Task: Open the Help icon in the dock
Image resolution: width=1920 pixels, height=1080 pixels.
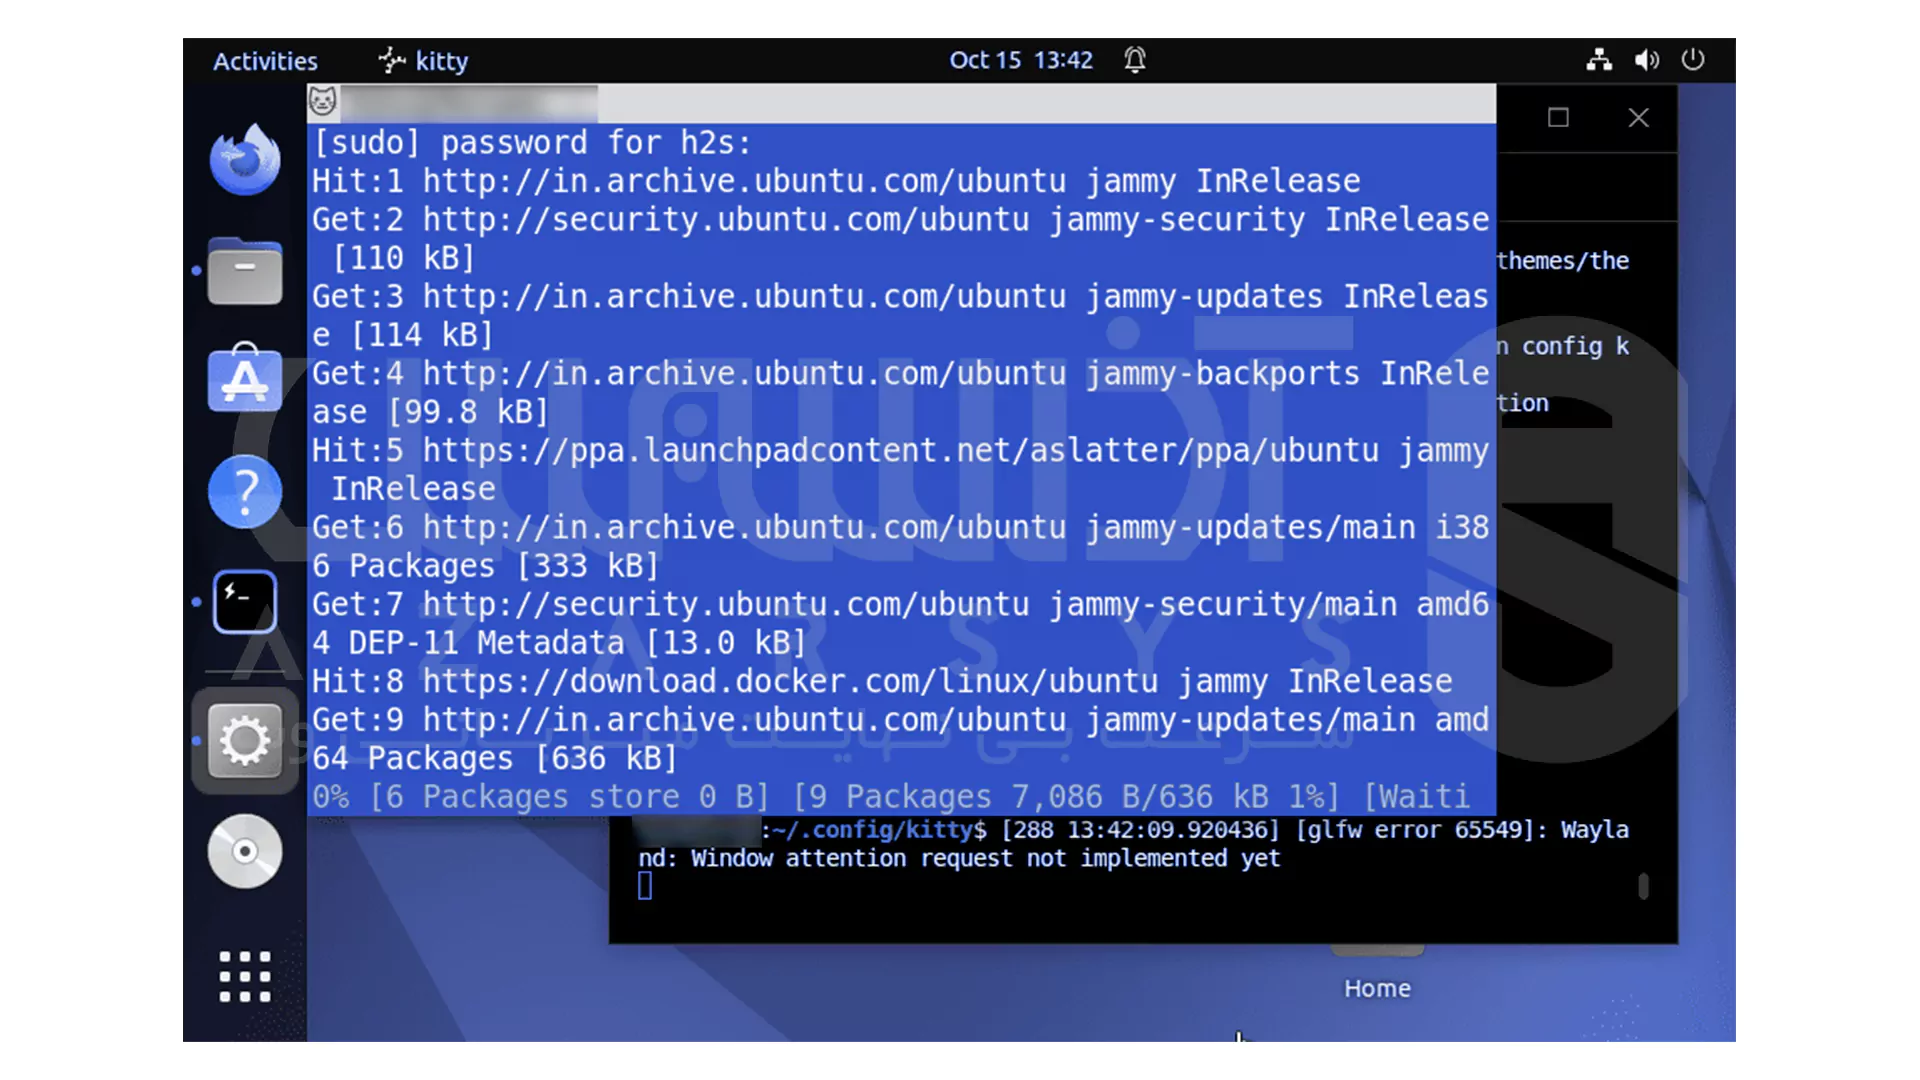Action: (245, 491)
